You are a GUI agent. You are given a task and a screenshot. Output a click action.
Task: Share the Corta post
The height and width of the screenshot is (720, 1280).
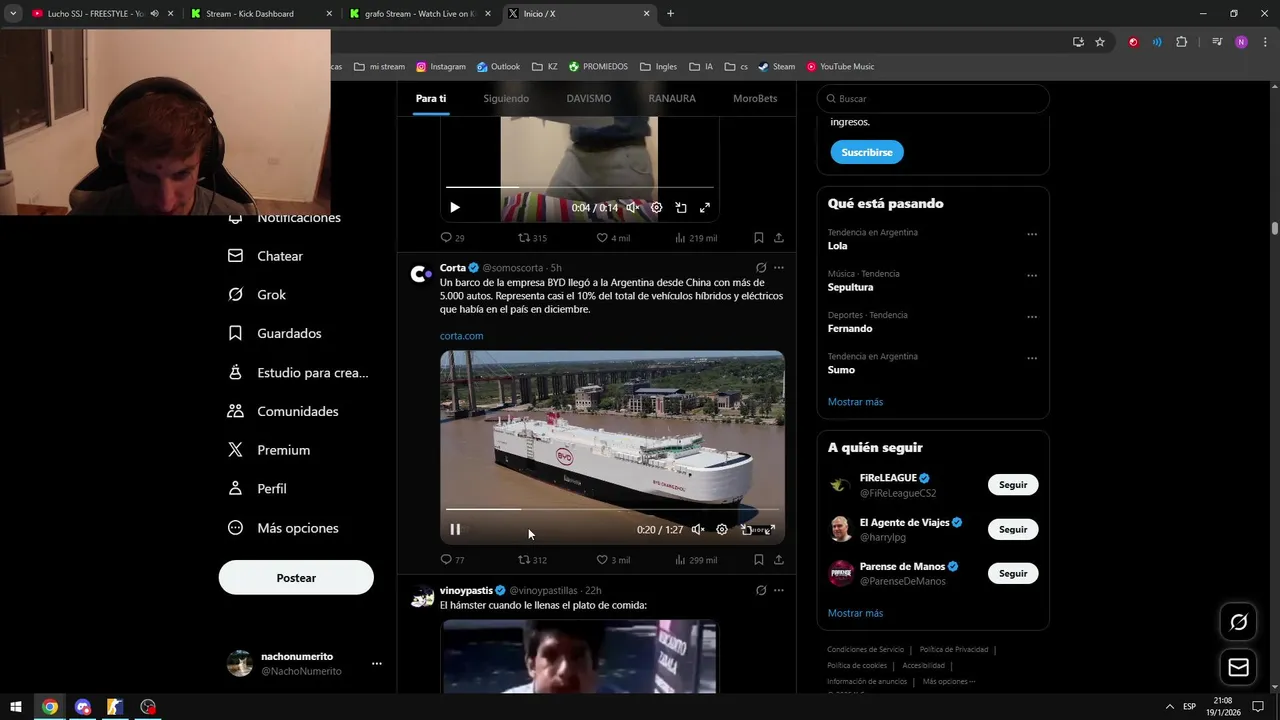click(779, 560)
